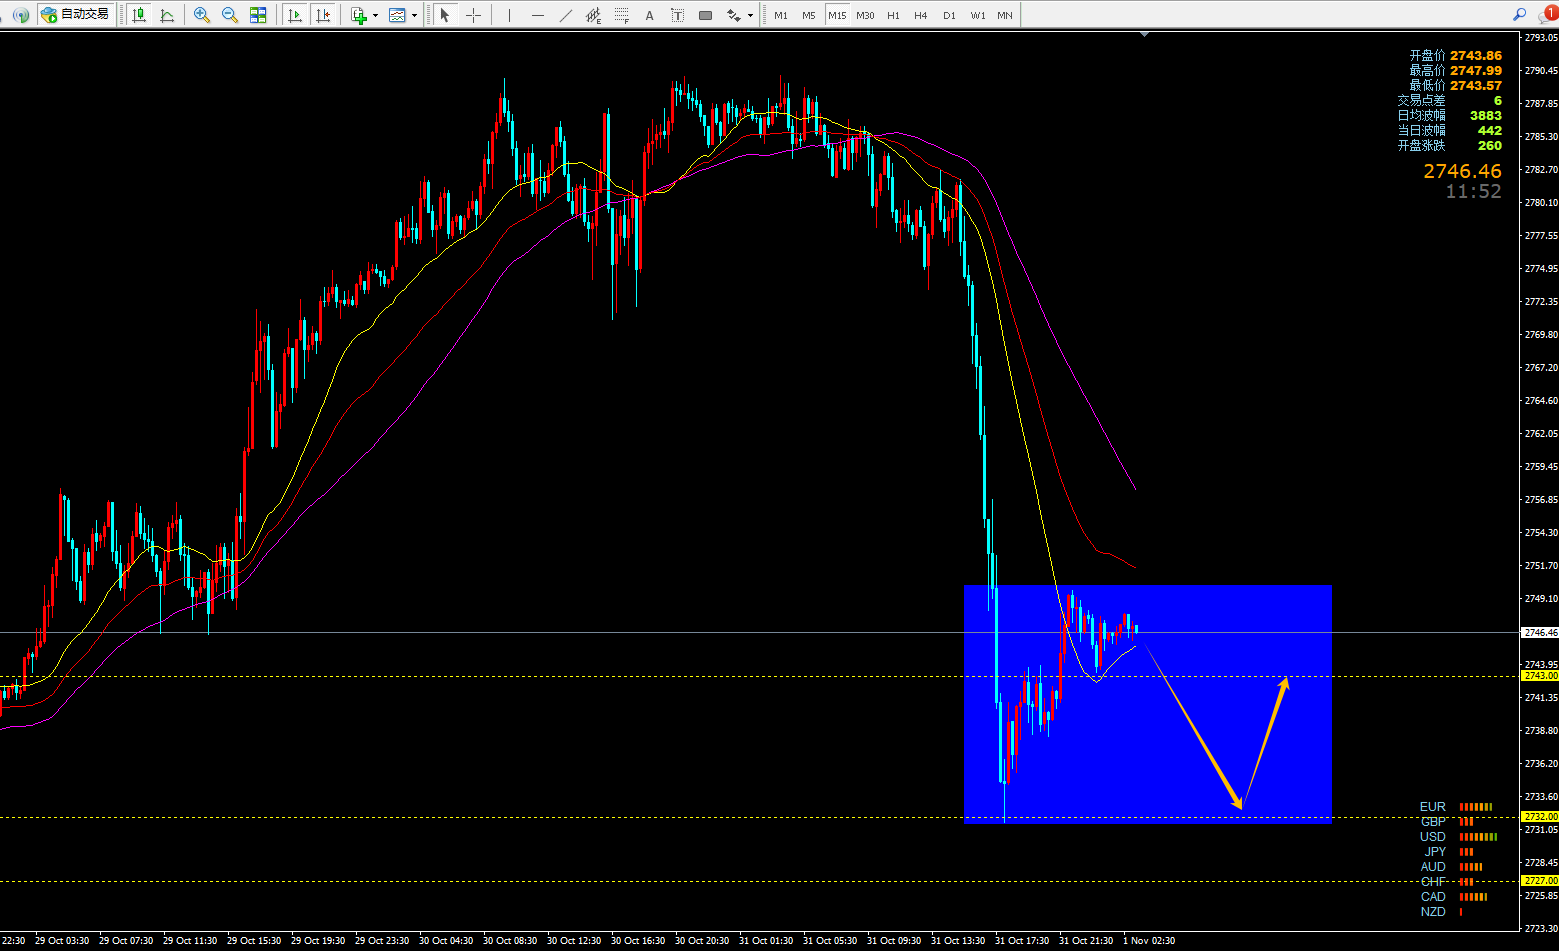The height and width of the screenshot is (951, 1559).
Task: Click the 交易点差 6 spread value
Action: pyautogui.click(x=1497, y=101)
